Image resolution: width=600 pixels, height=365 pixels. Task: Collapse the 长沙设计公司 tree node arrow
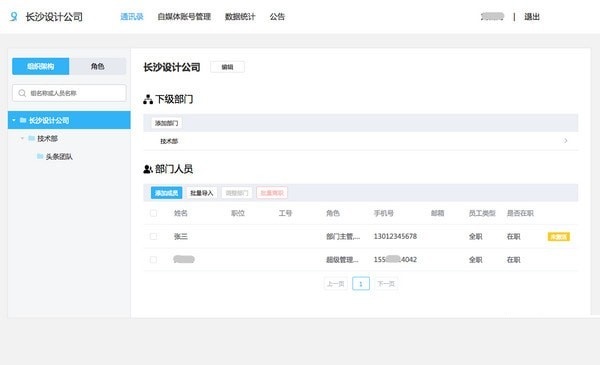(x=14, y=120)
